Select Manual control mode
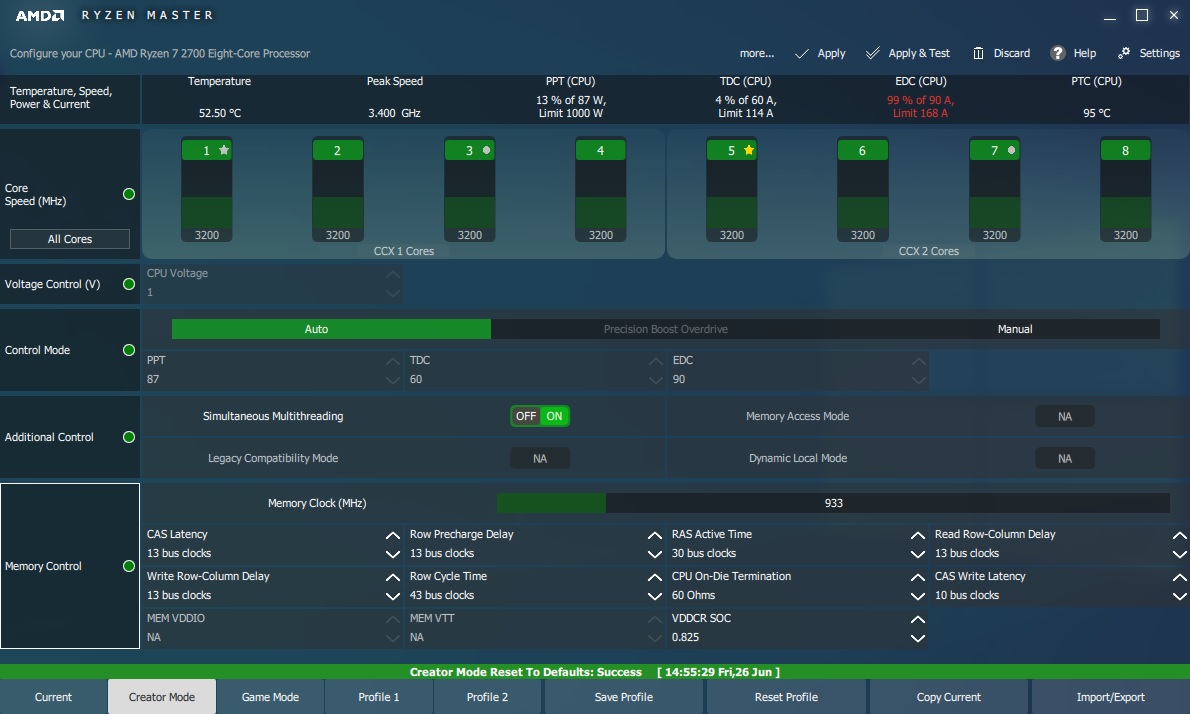This screenshot has width=1190, height=714. (1015, 329)
